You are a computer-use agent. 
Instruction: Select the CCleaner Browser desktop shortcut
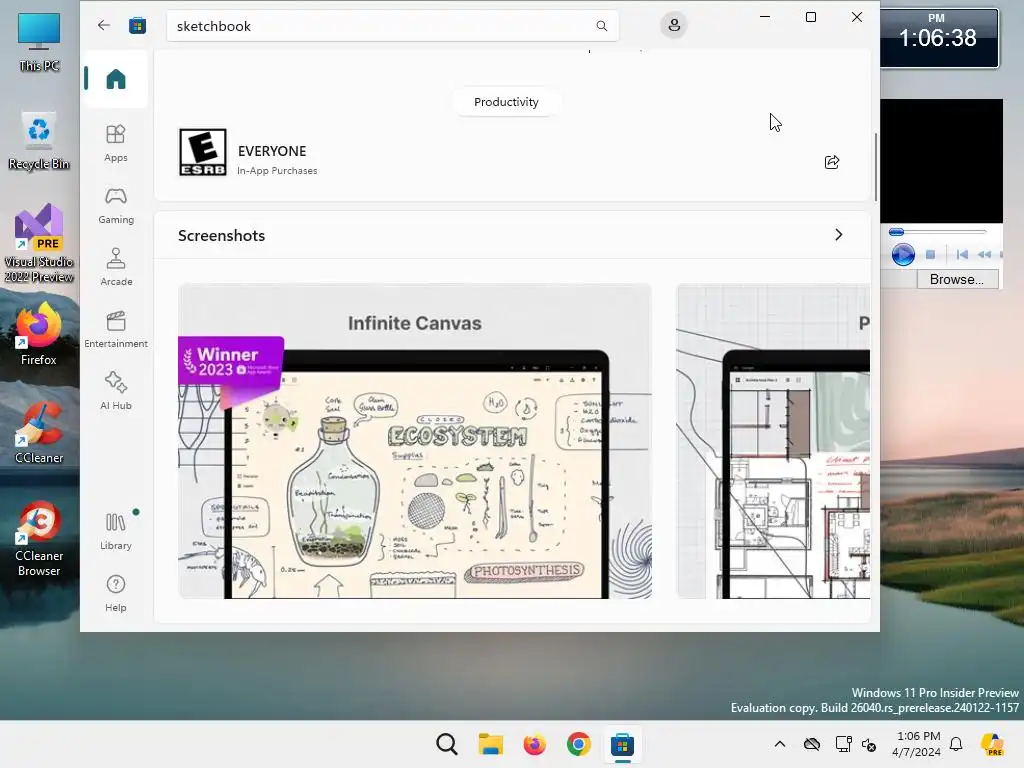39,538
